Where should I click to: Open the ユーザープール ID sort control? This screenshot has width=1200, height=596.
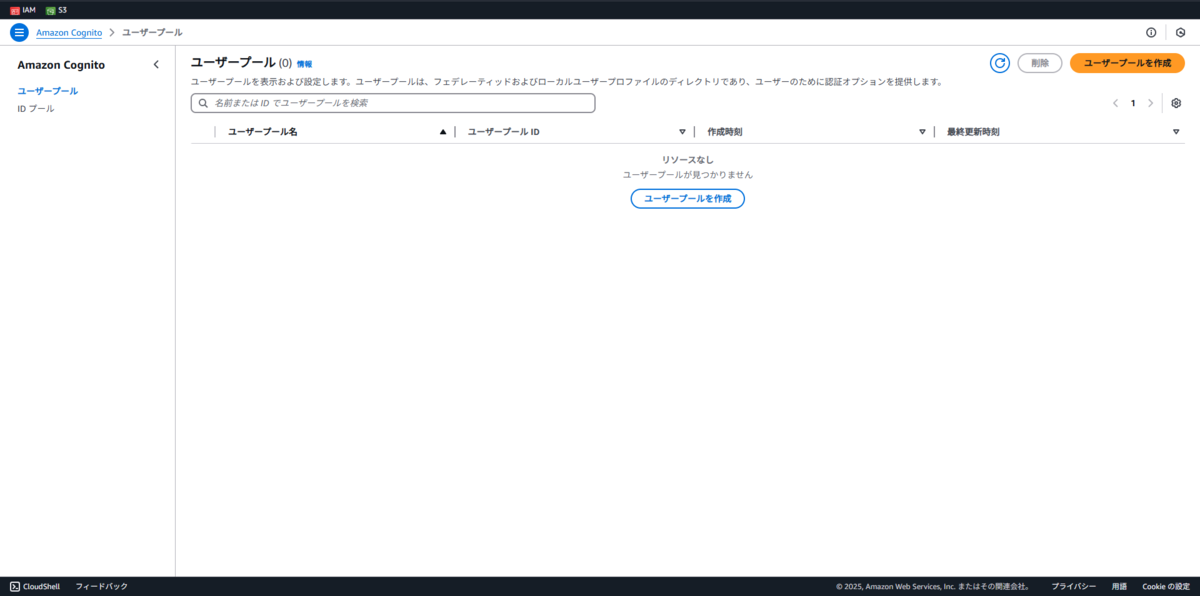(682, 130)
